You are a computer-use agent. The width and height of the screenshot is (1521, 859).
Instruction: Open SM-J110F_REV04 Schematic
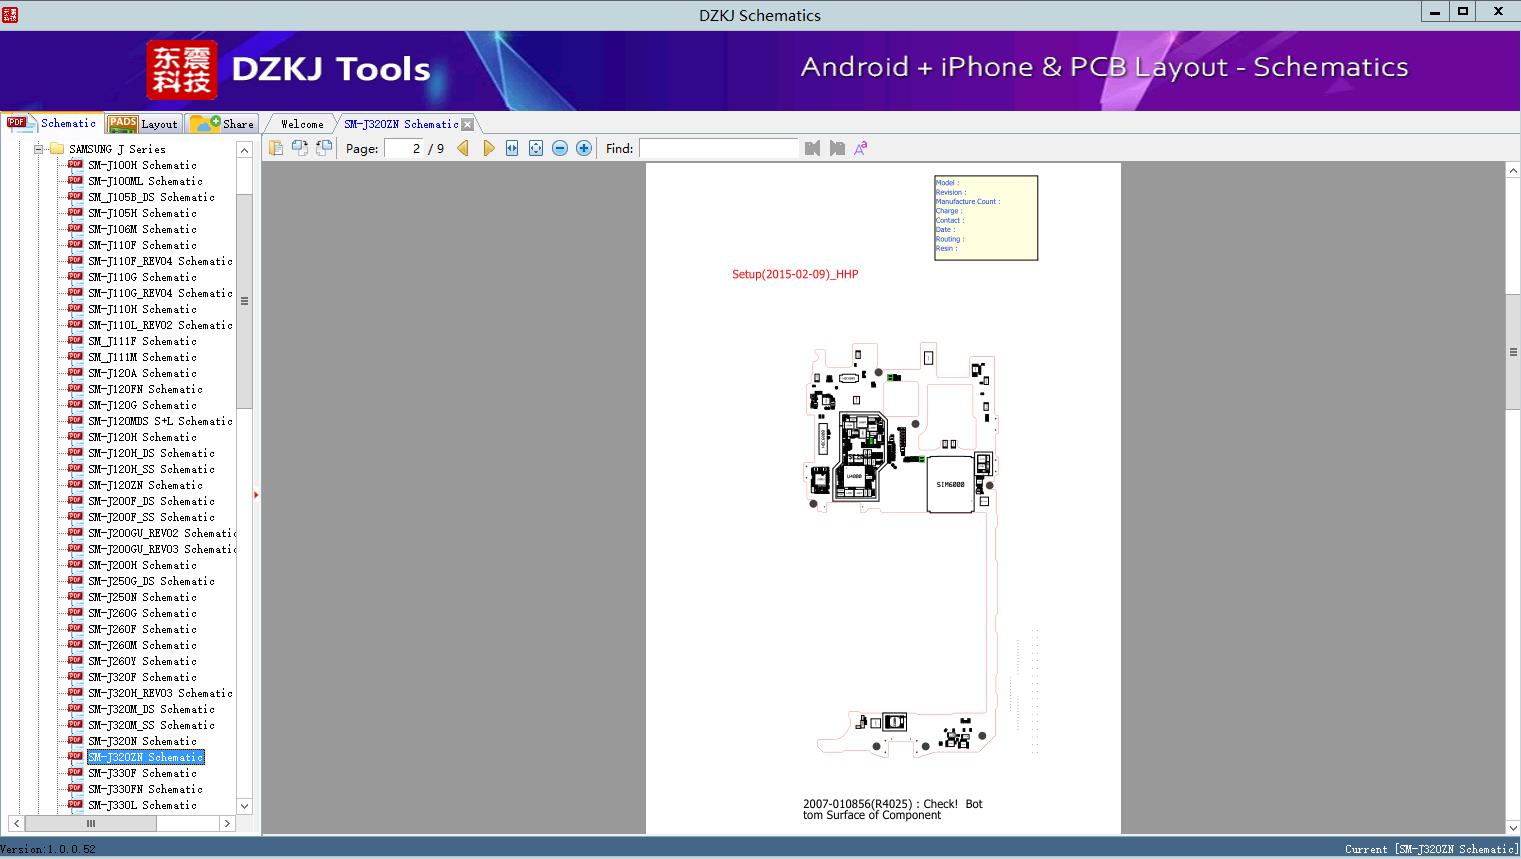point(160,261)
